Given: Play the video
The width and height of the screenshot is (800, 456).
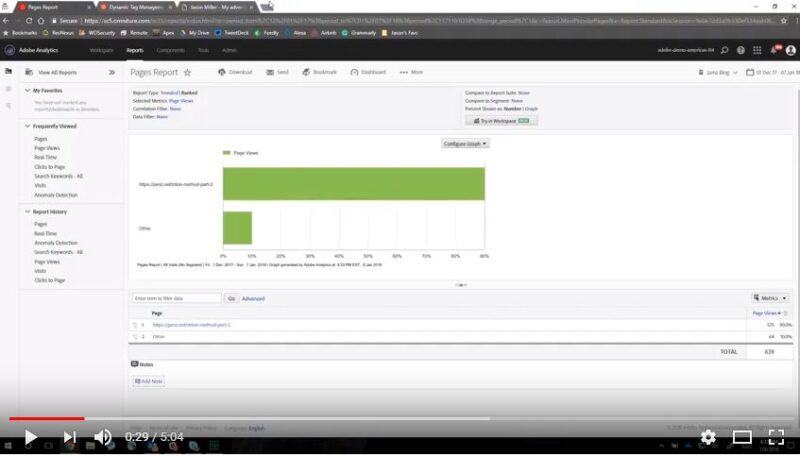Looking at the screenshot, I should 31,437.
